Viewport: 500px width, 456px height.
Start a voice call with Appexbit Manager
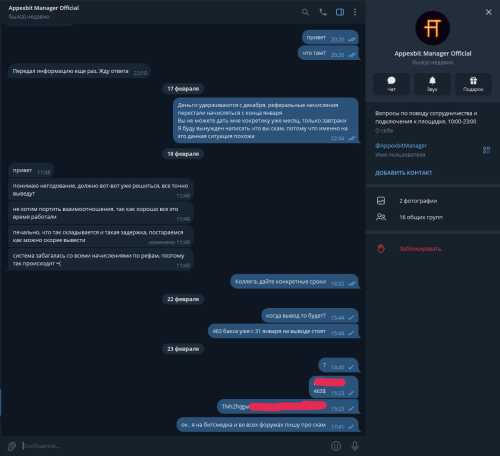point(323,12)
